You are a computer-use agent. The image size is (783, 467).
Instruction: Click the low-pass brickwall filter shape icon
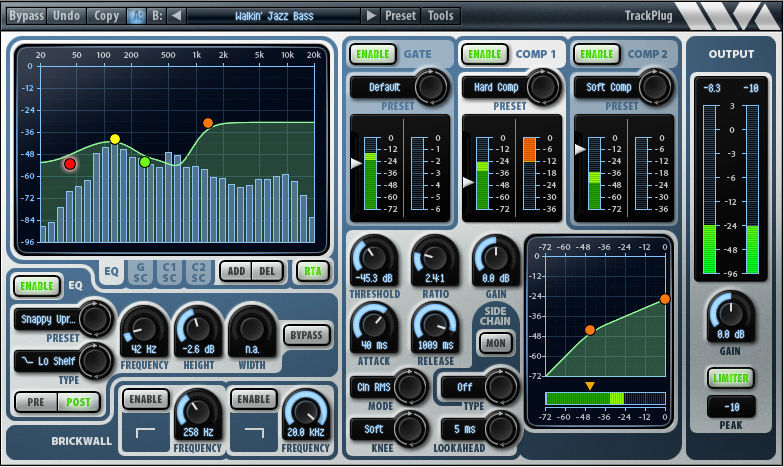254,433
